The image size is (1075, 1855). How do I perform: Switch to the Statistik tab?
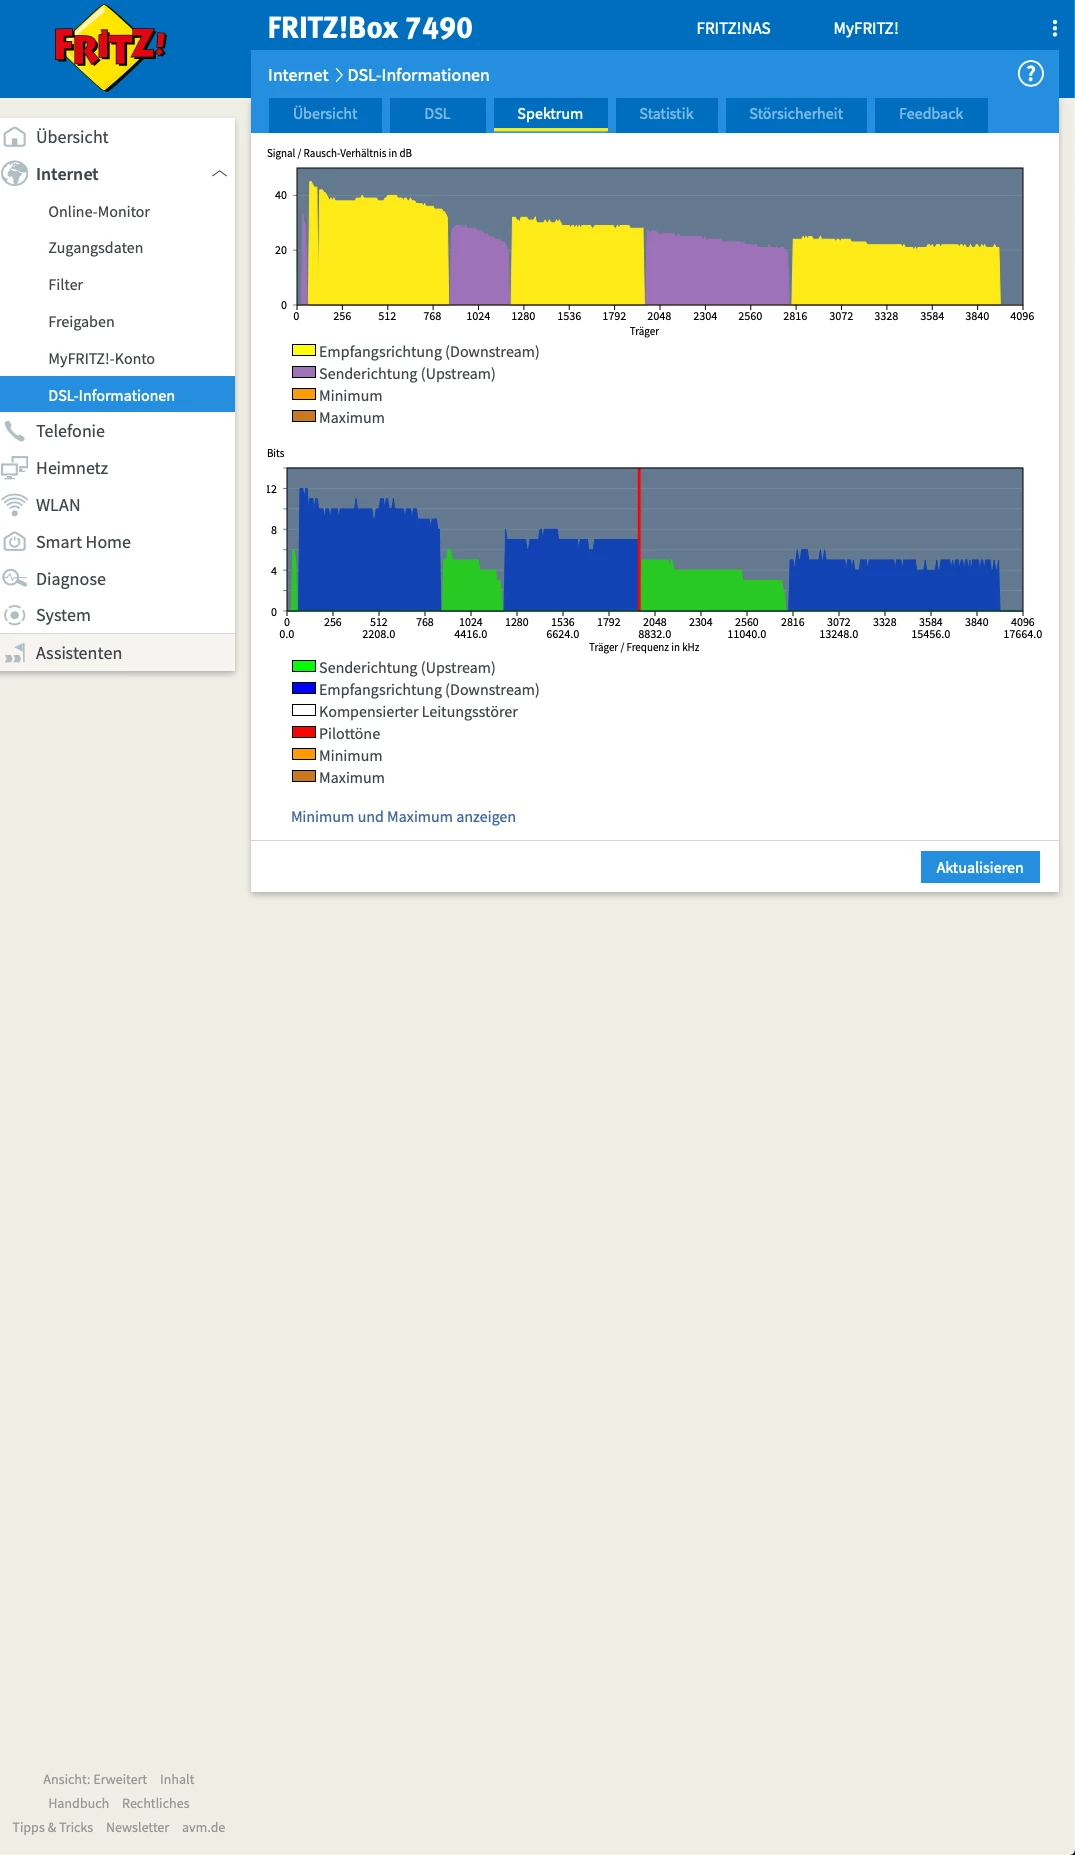tap(666, 114)
